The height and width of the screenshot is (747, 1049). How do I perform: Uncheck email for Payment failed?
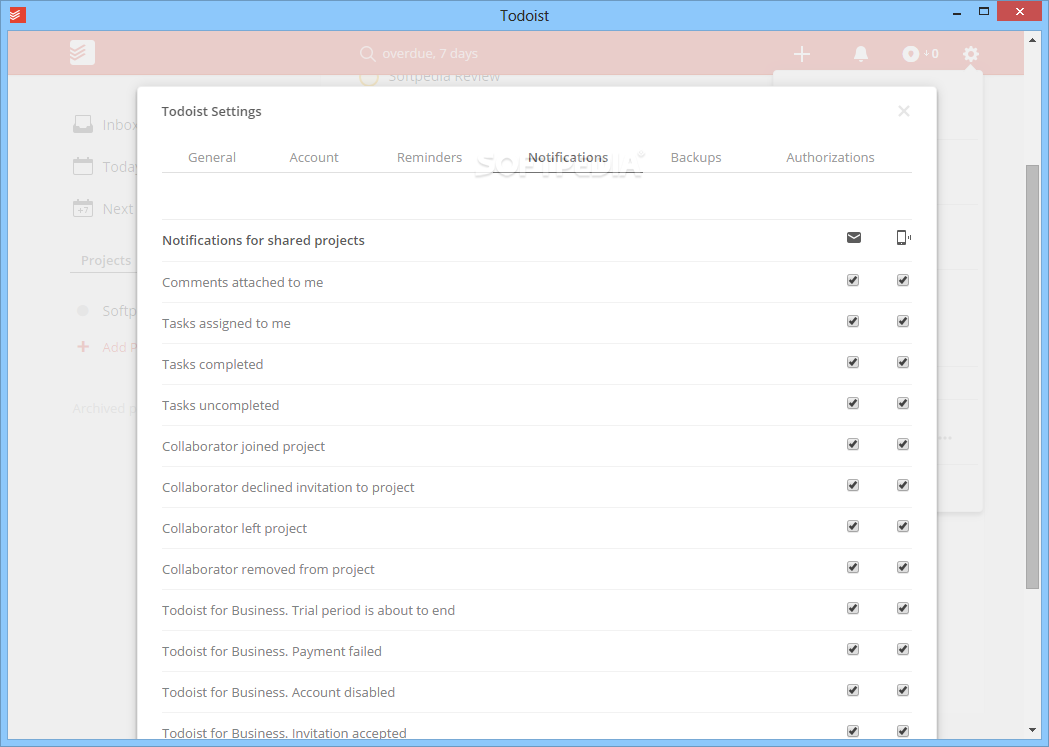click(853, 649)
